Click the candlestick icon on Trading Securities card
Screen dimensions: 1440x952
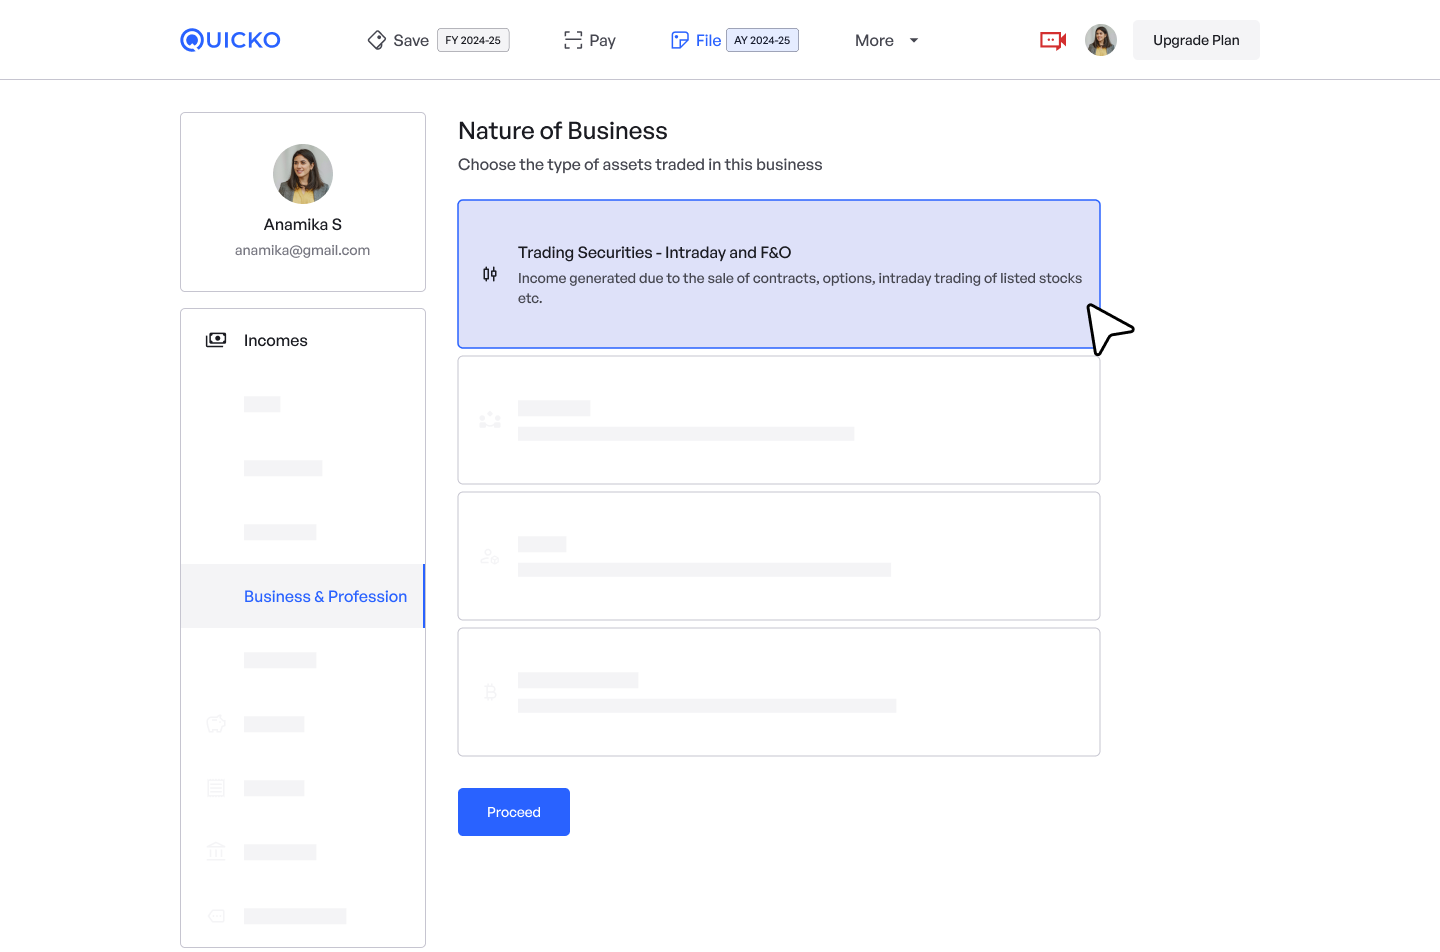tap(490, 274)
